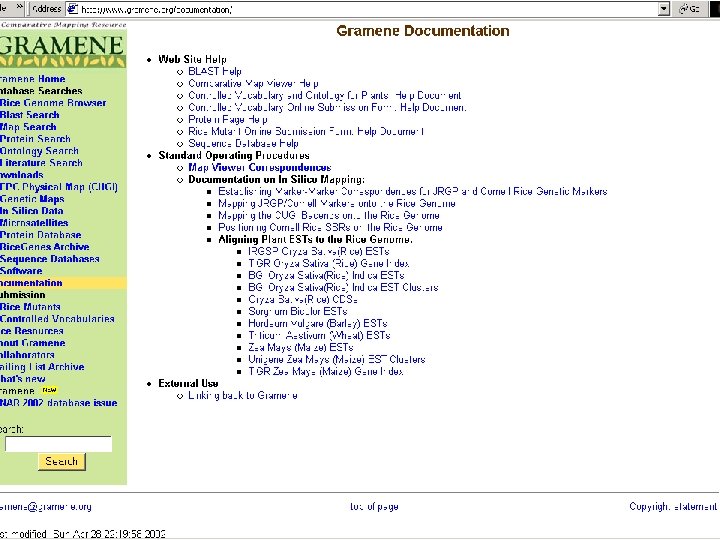Open Positioning Cornell Rice SSRs link
Screen dimensions: 720x540
coord(330,227)
